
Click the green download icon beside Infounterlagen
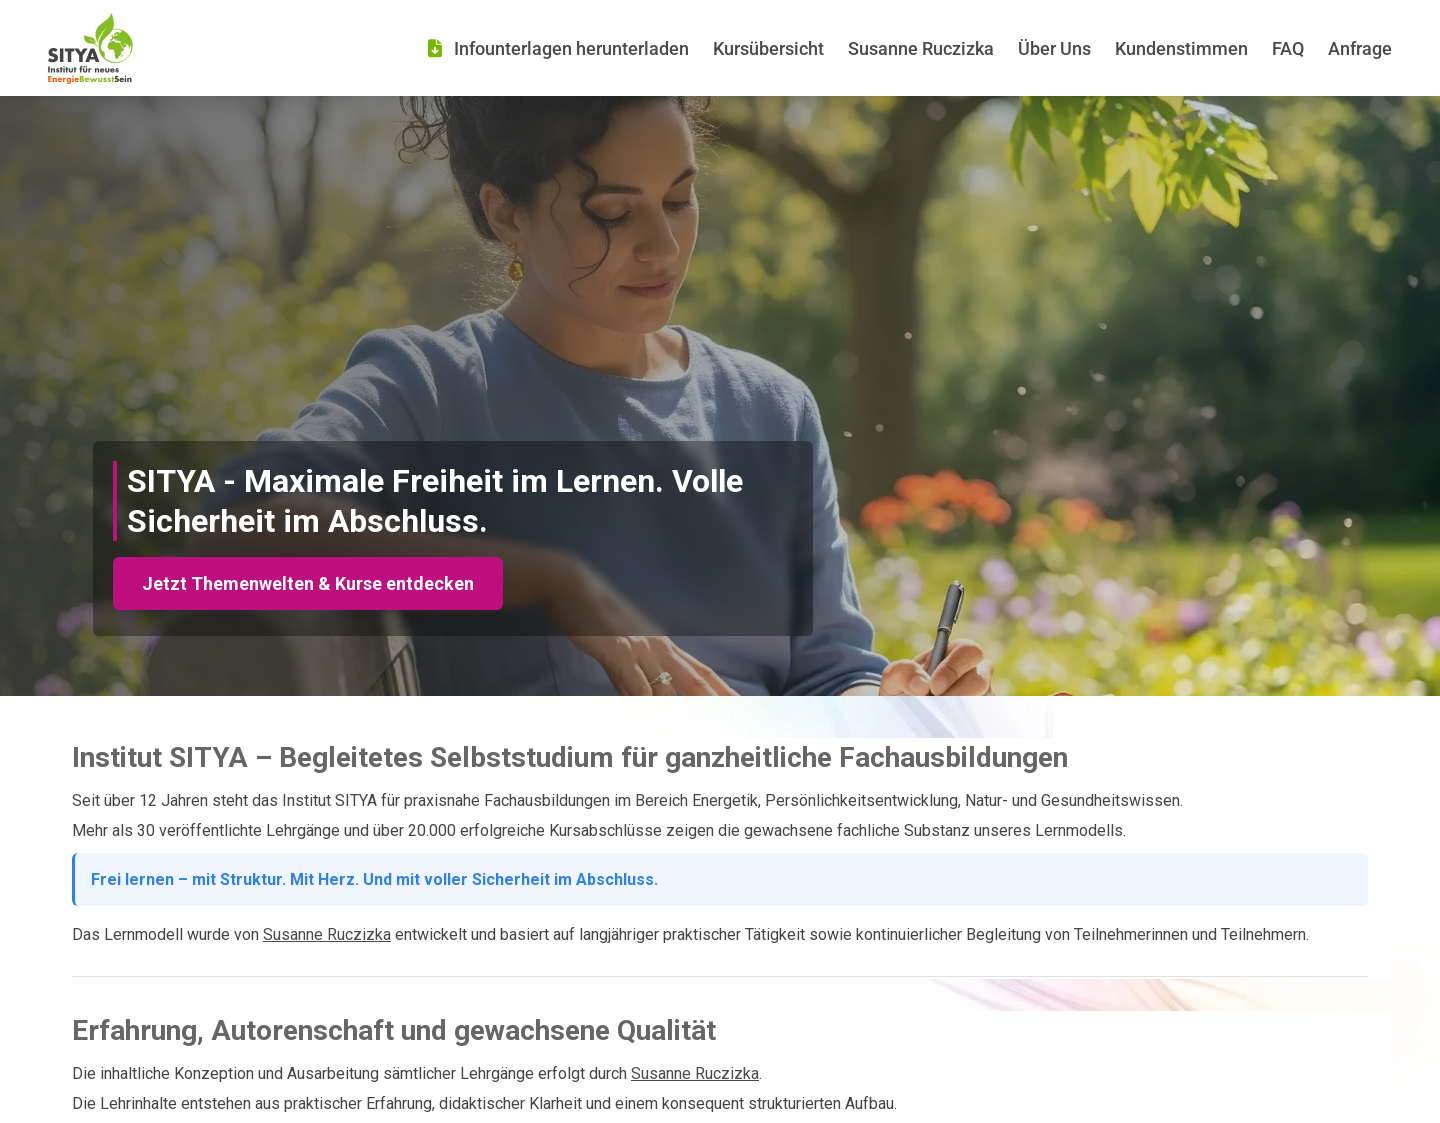tap(435, 48)
